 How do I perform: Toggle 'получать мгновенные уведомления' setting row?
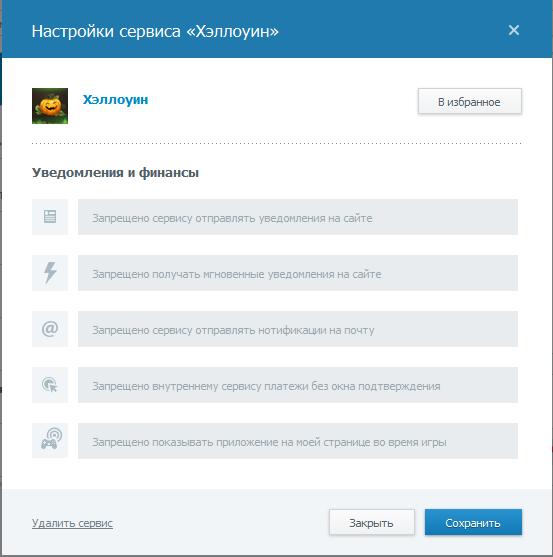298,273
